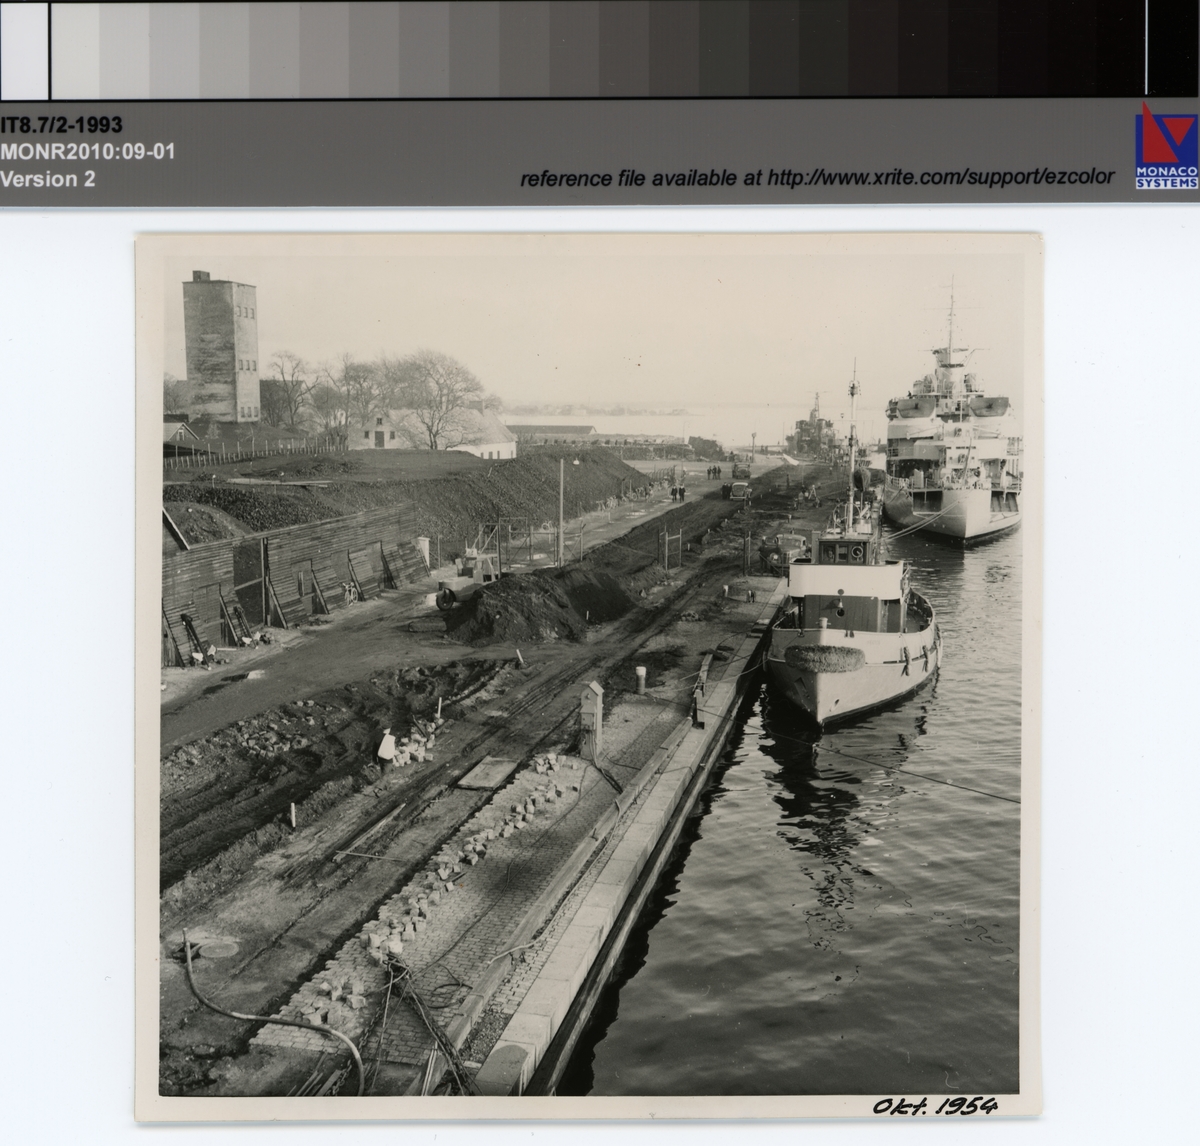Click the distant ship behind the tugboat mast

tap(812, 432)
